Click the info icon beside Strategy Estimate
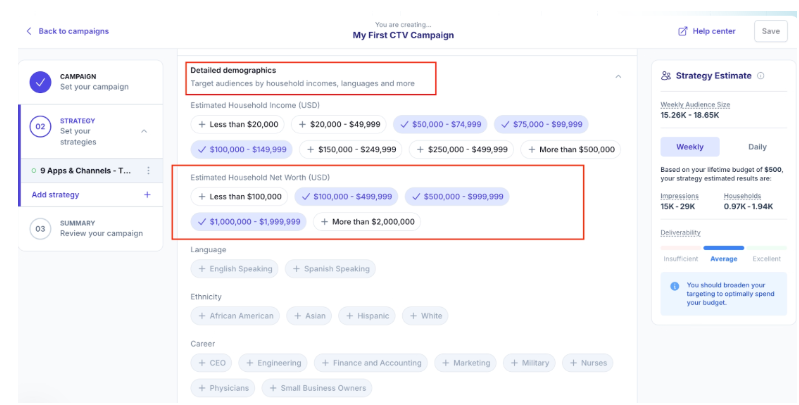 point(761,76)
